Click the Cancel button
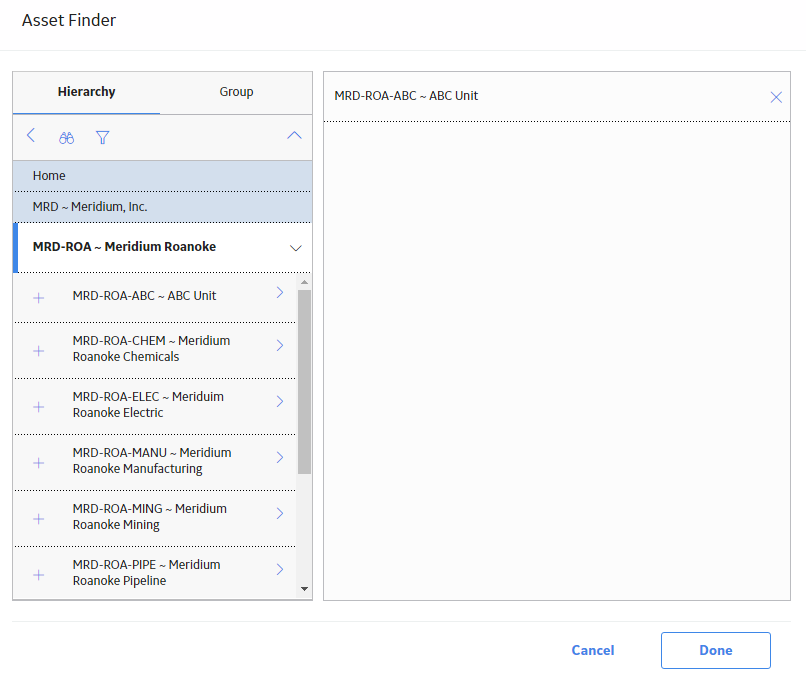The height and width of the screenshot is (682, 806). point(593,650)
